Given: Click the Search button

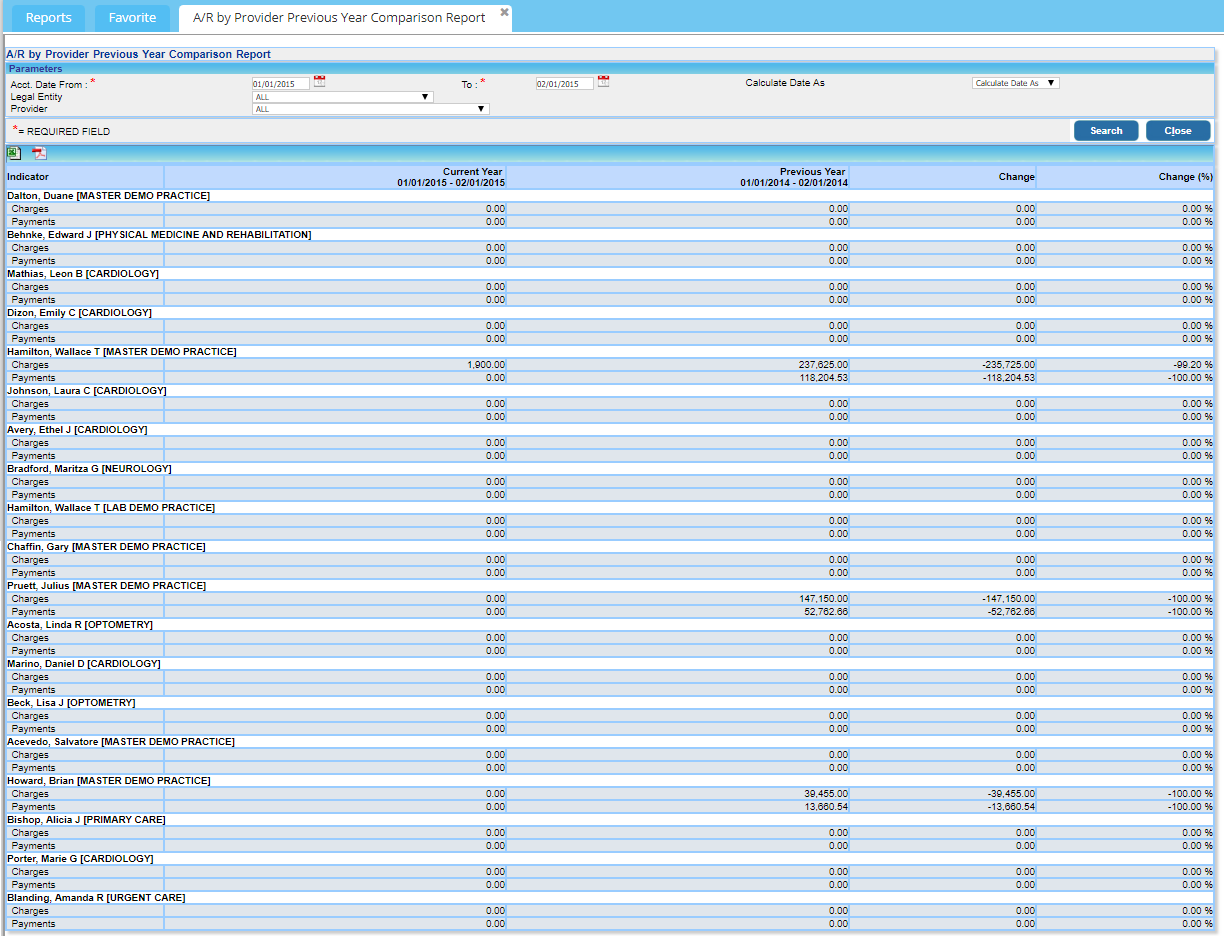Looking at the screenshot, I should (1105, 131).
